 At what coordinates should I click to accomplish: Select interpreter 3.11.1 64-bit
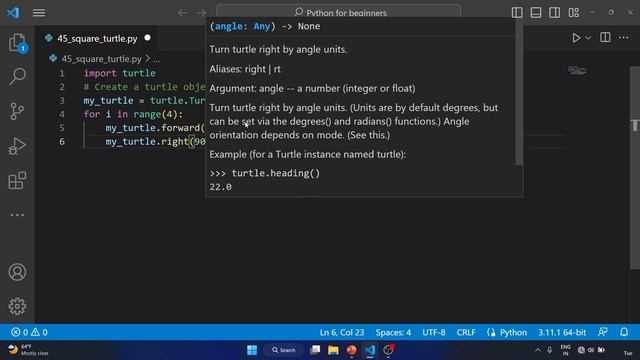coord(562,332)
